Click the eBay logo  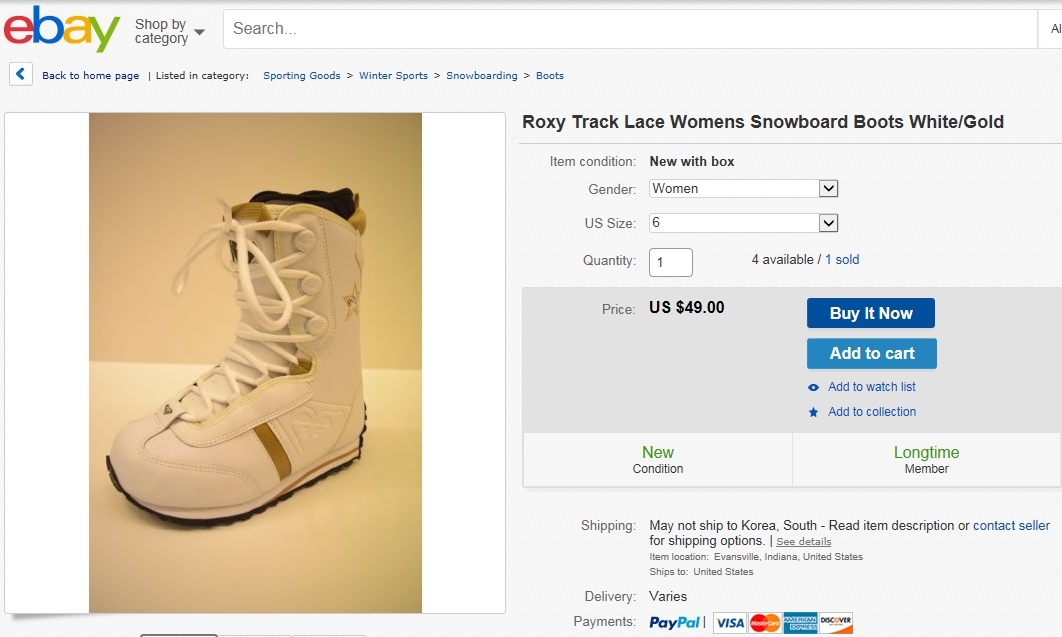point(62,29)
